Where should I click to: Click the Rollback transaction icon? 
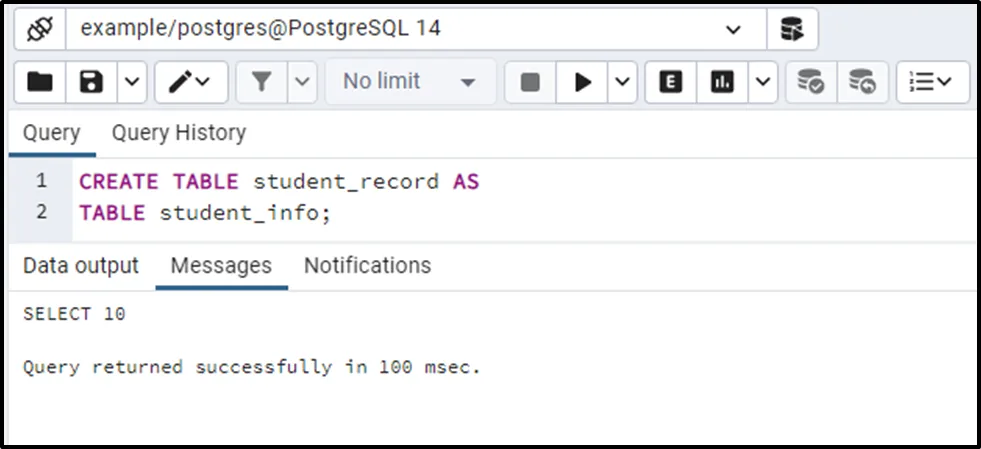862,82
